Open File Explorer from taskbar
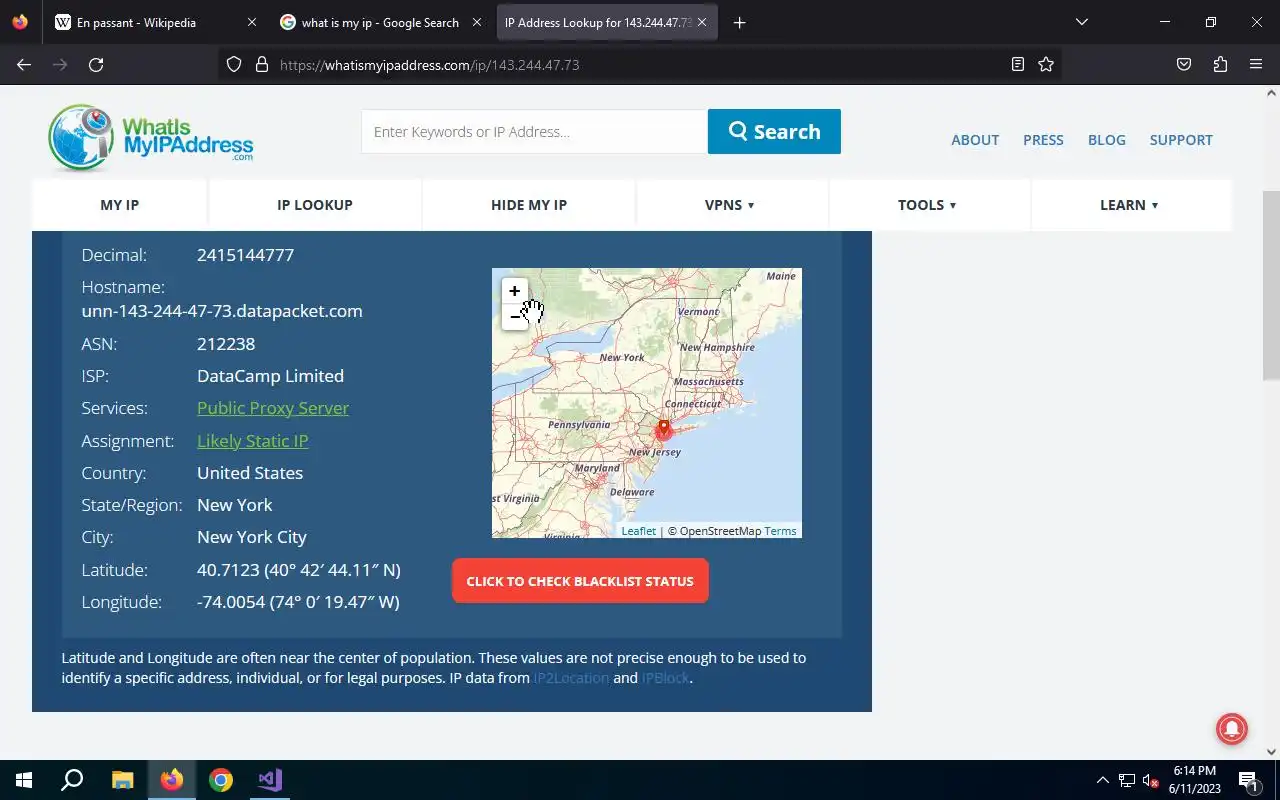This screenshot has height=800, width=1280. pyautogui.click(x=122, y=780)
